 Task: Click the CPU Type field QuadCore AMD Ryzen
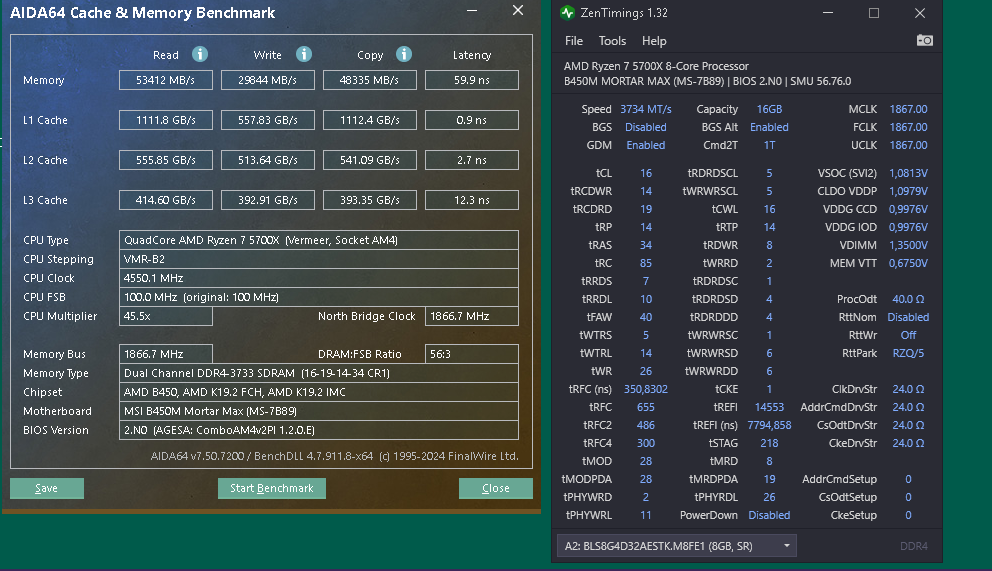tap(319, 240)
